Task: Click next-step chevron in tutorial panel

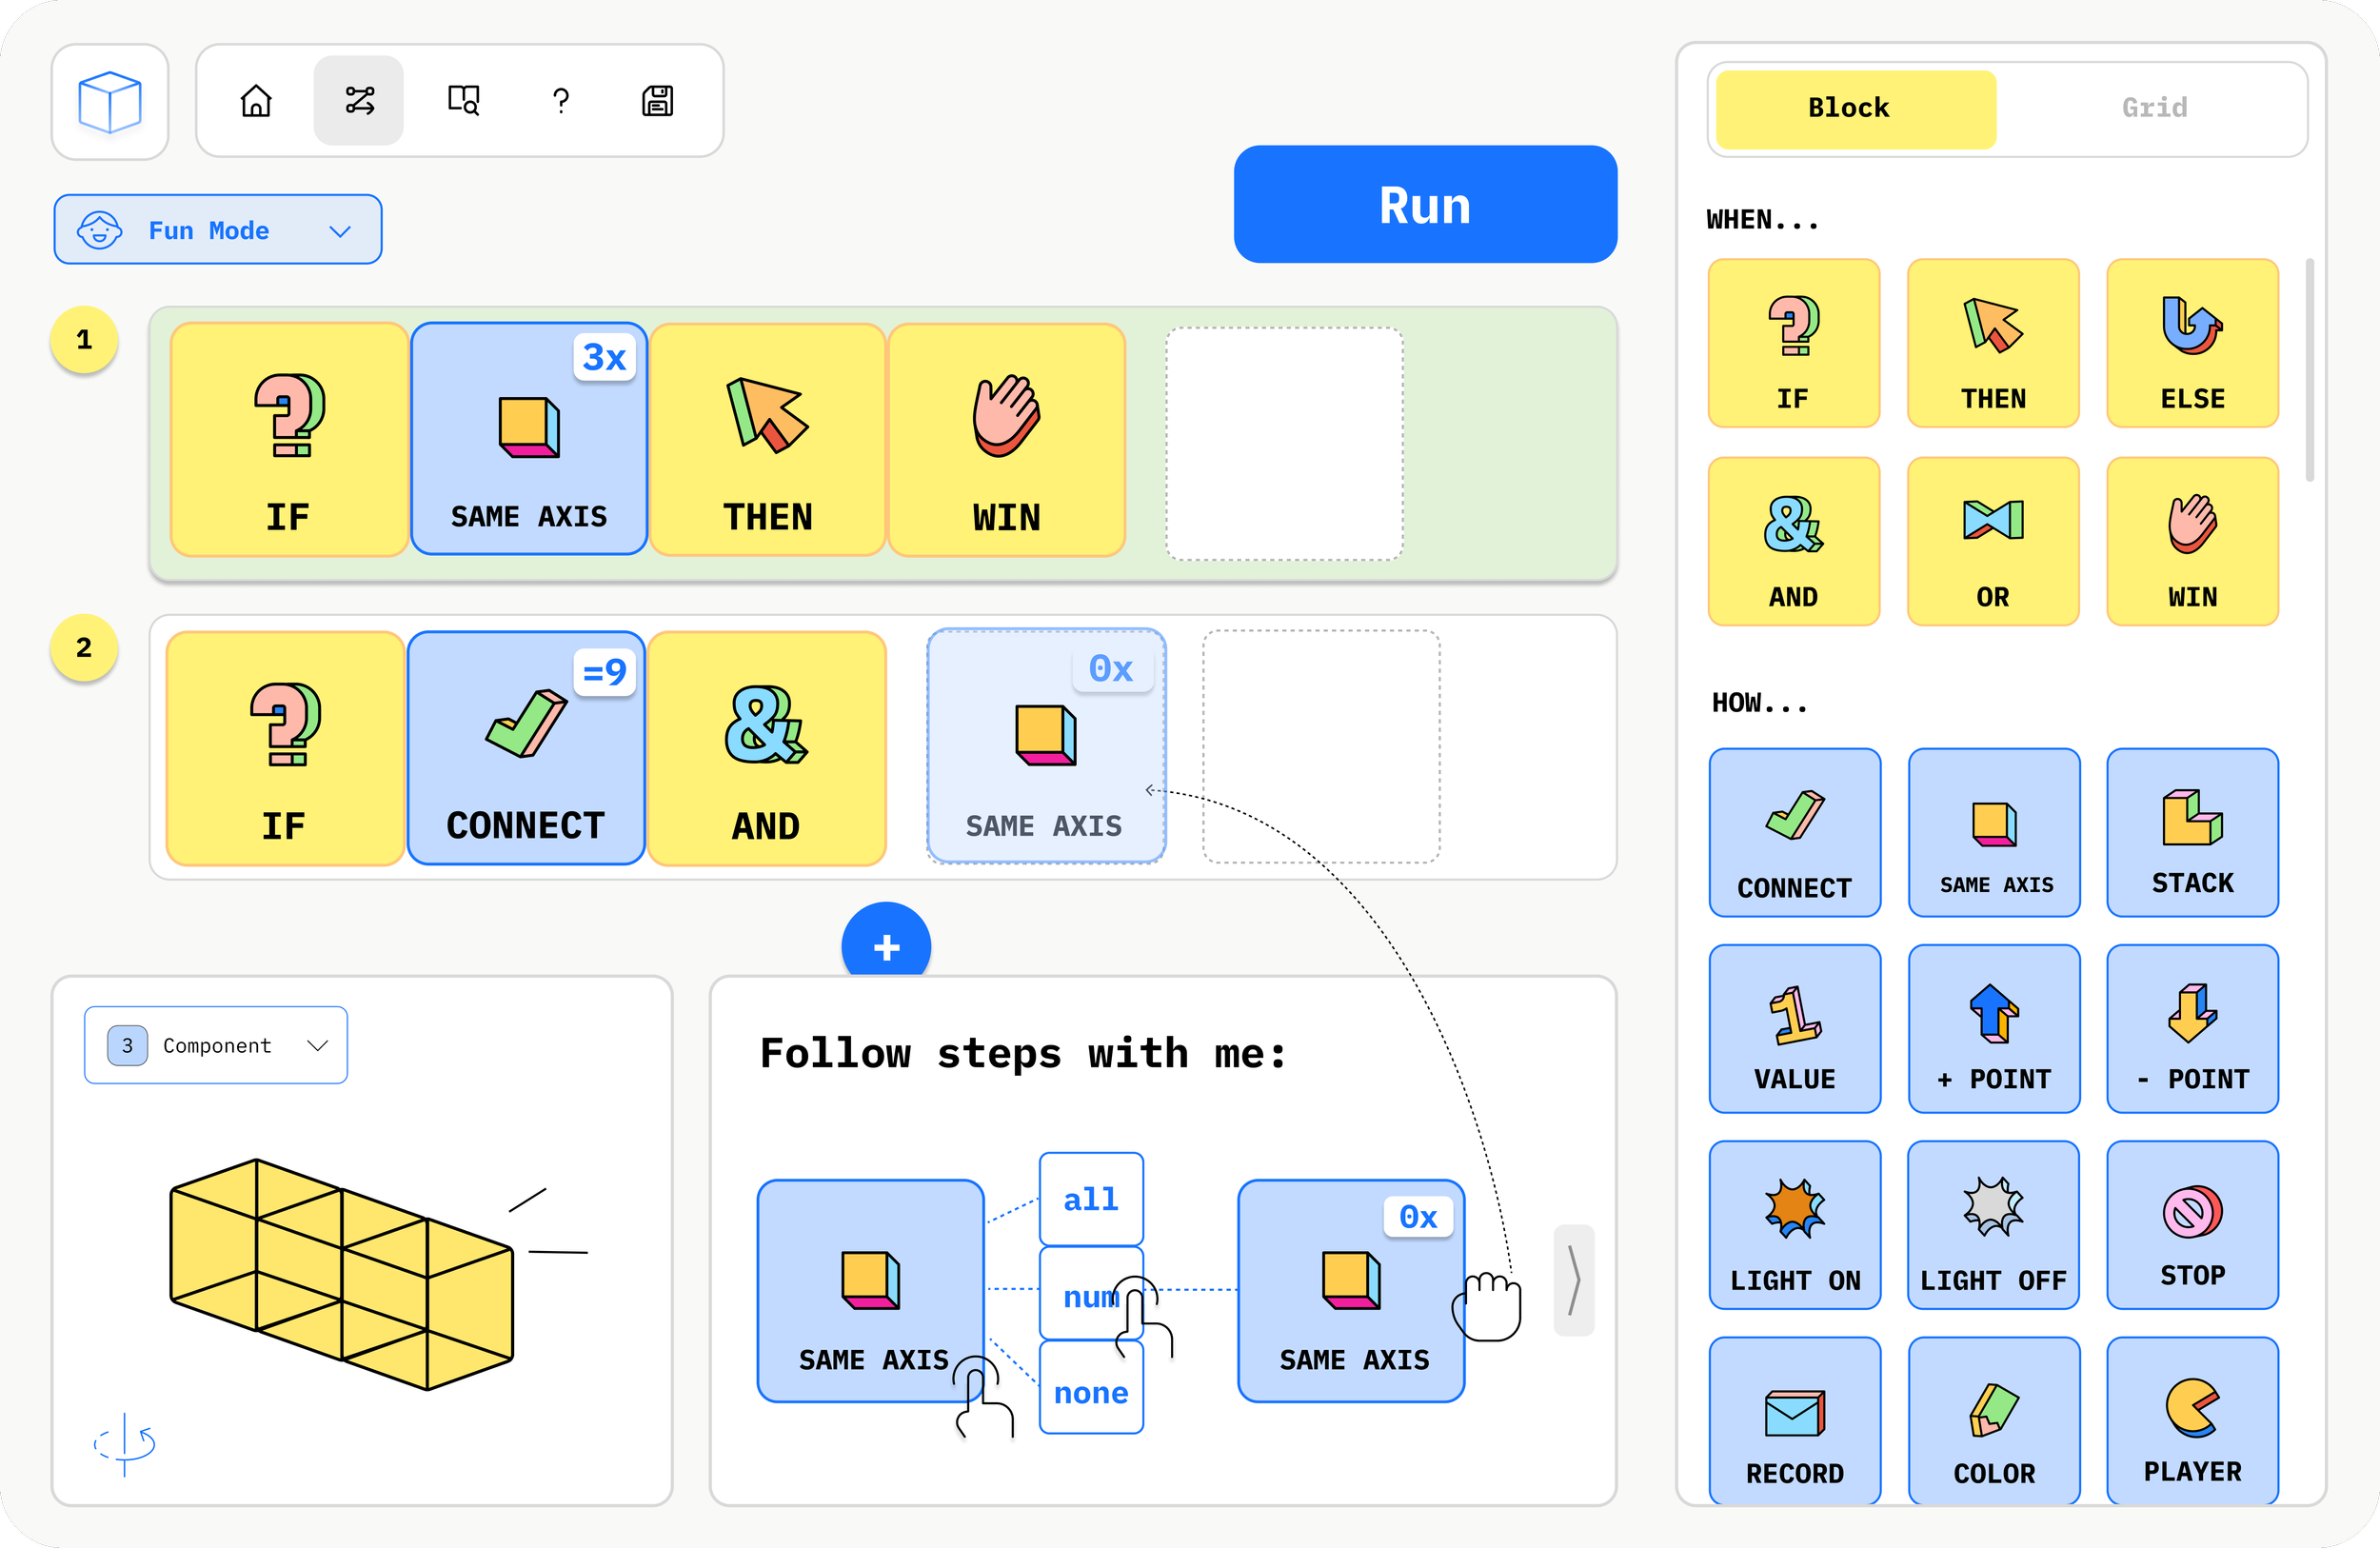Action: (x=1573, y=1280)
